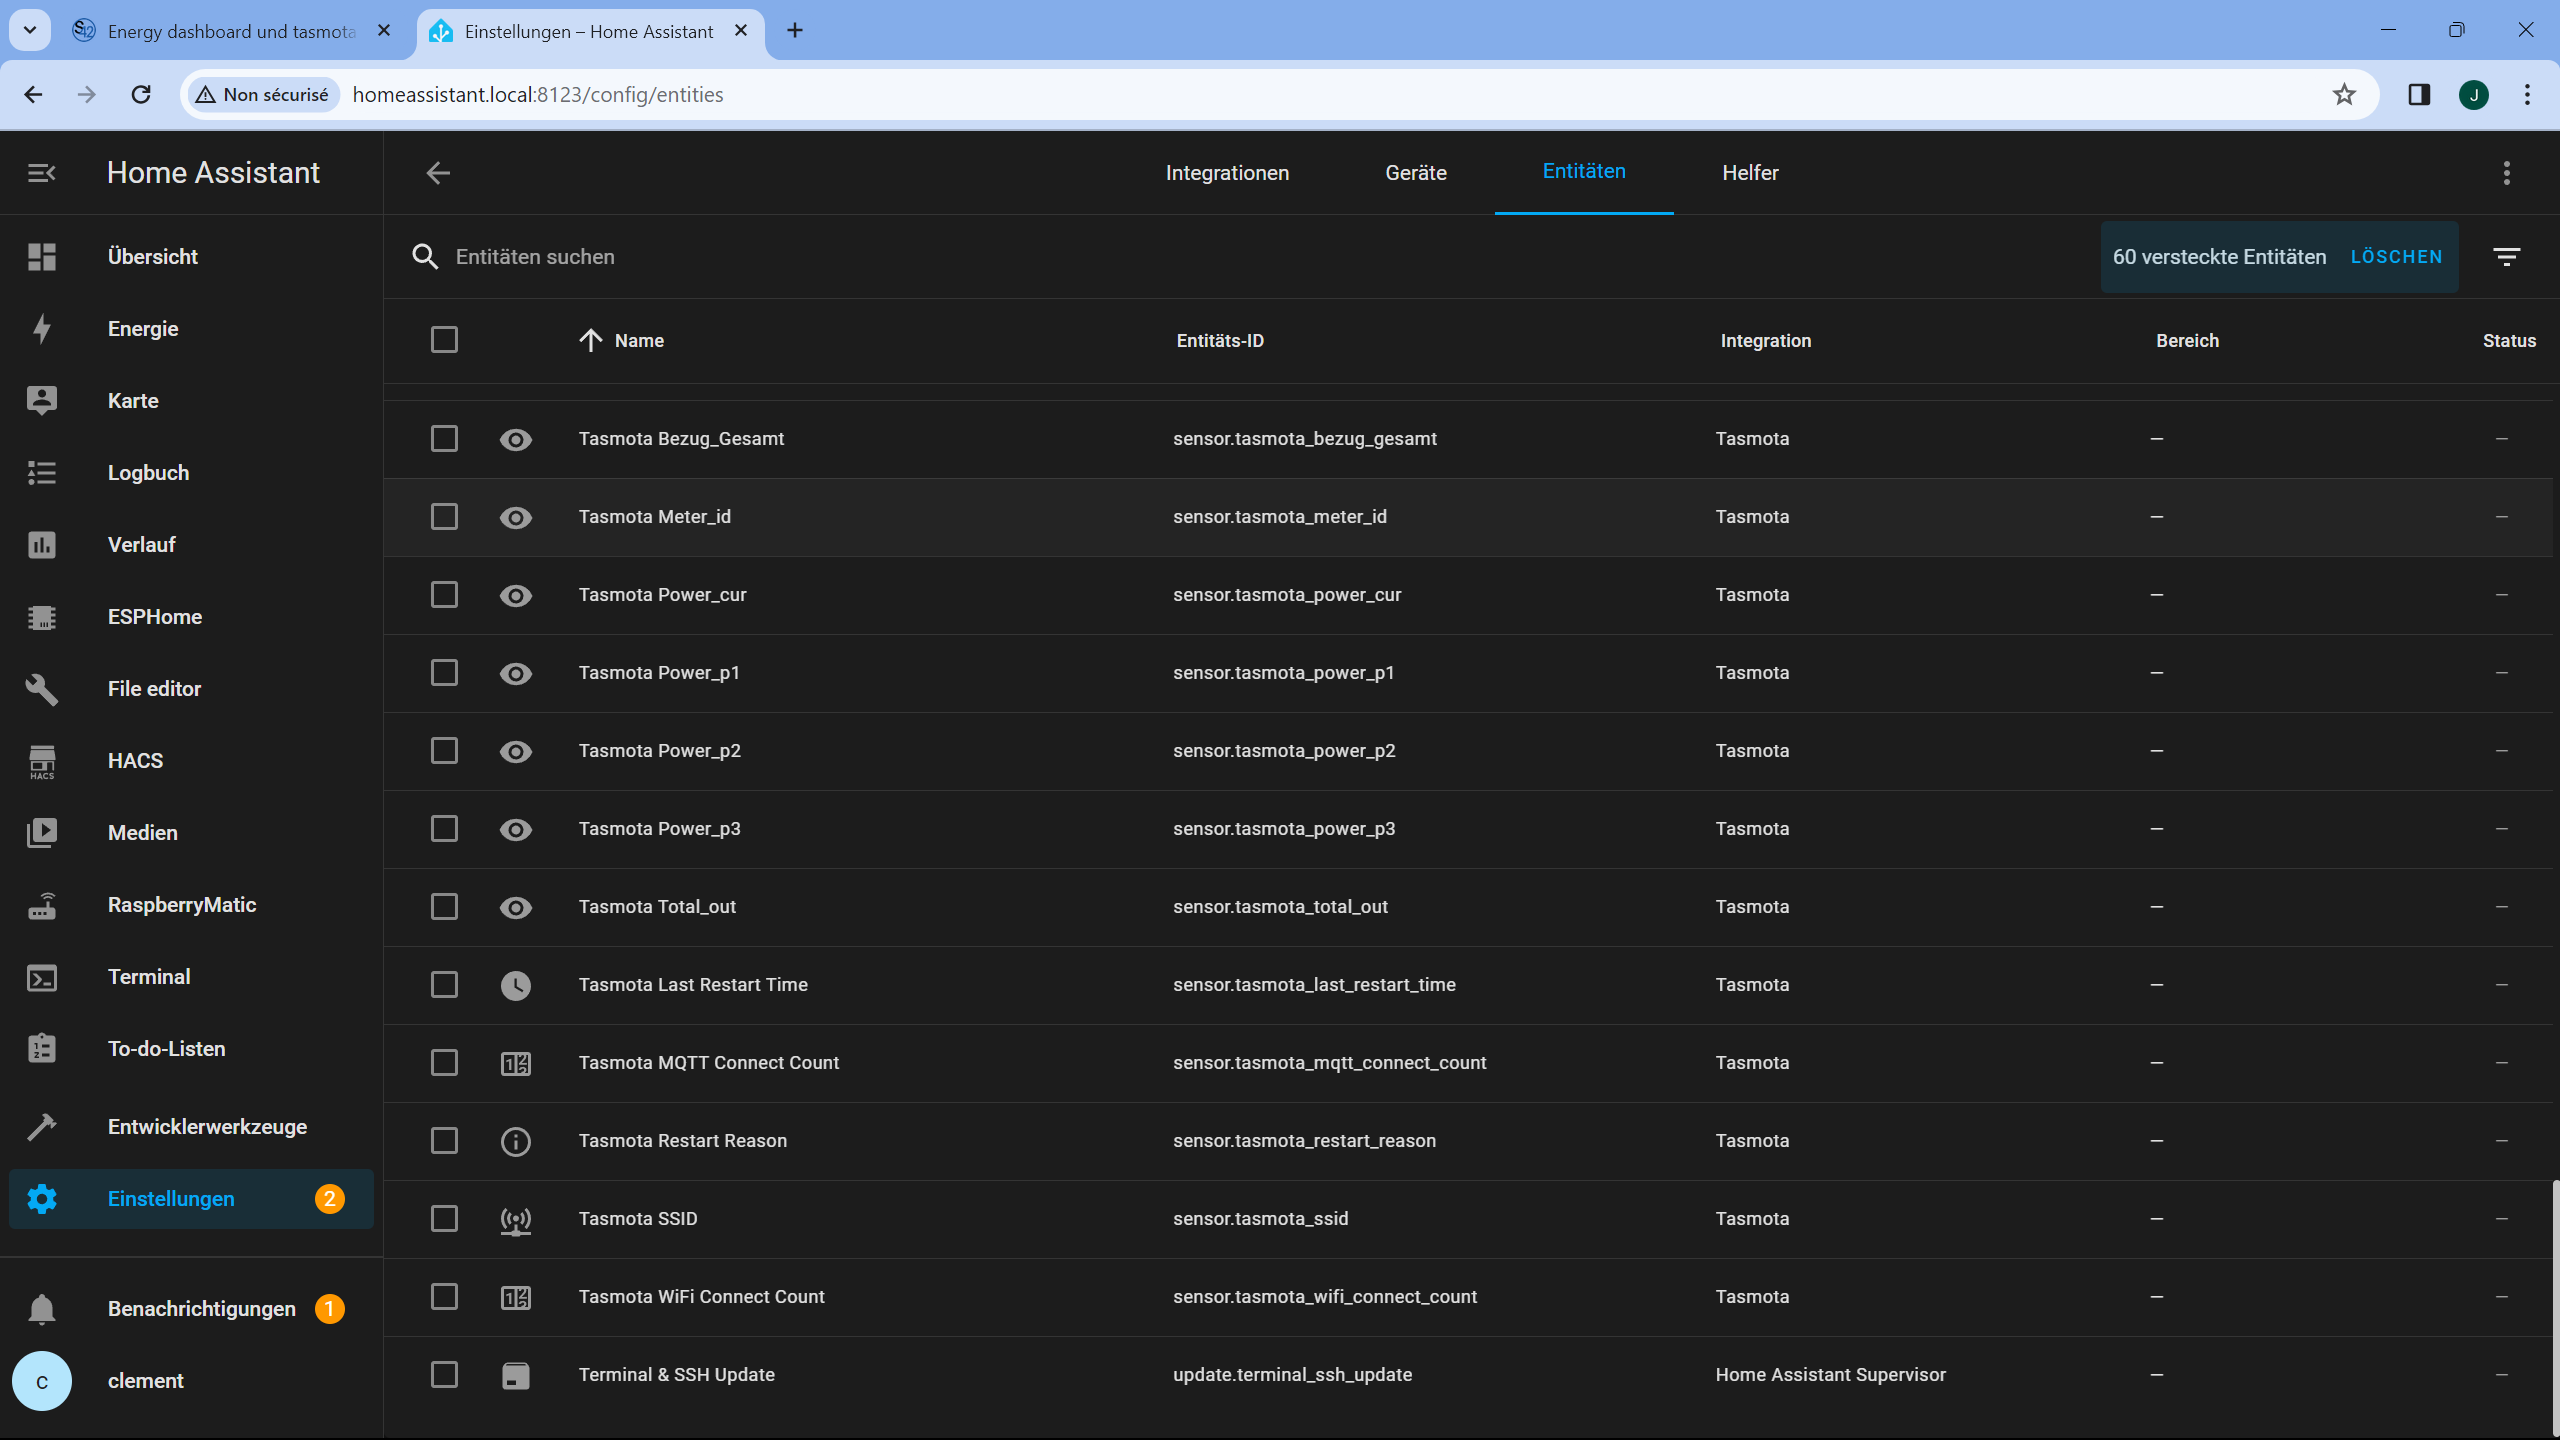Click the antenna icon of Tasmota SSID
This screenshot has height=1440, width=2560.
click(516, 1220)
